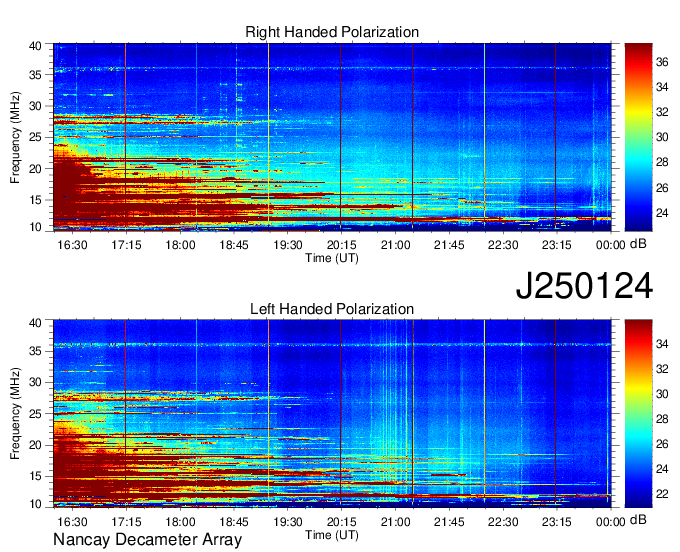Click the 28 dB tick on Right Handed colorbar

point(662,163)
